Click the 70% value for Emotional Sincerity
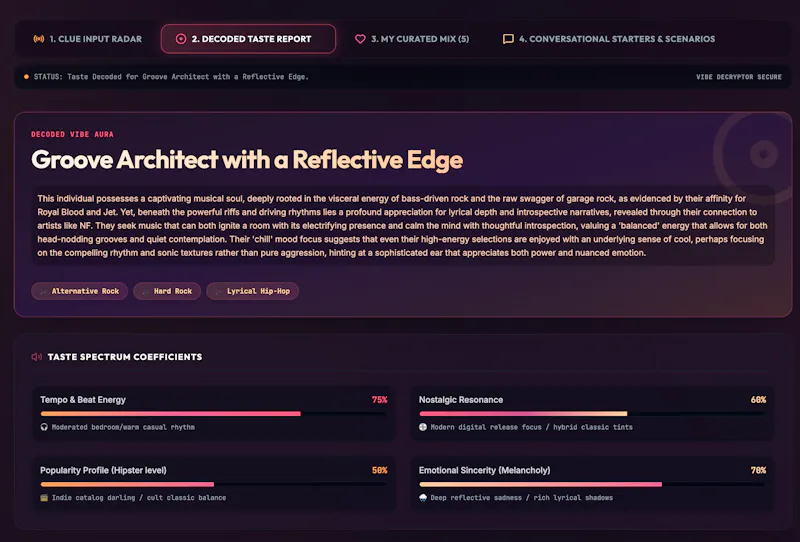The height and width of the screenshot is (542, 800). pyautogui.click(x=758, y=470)
